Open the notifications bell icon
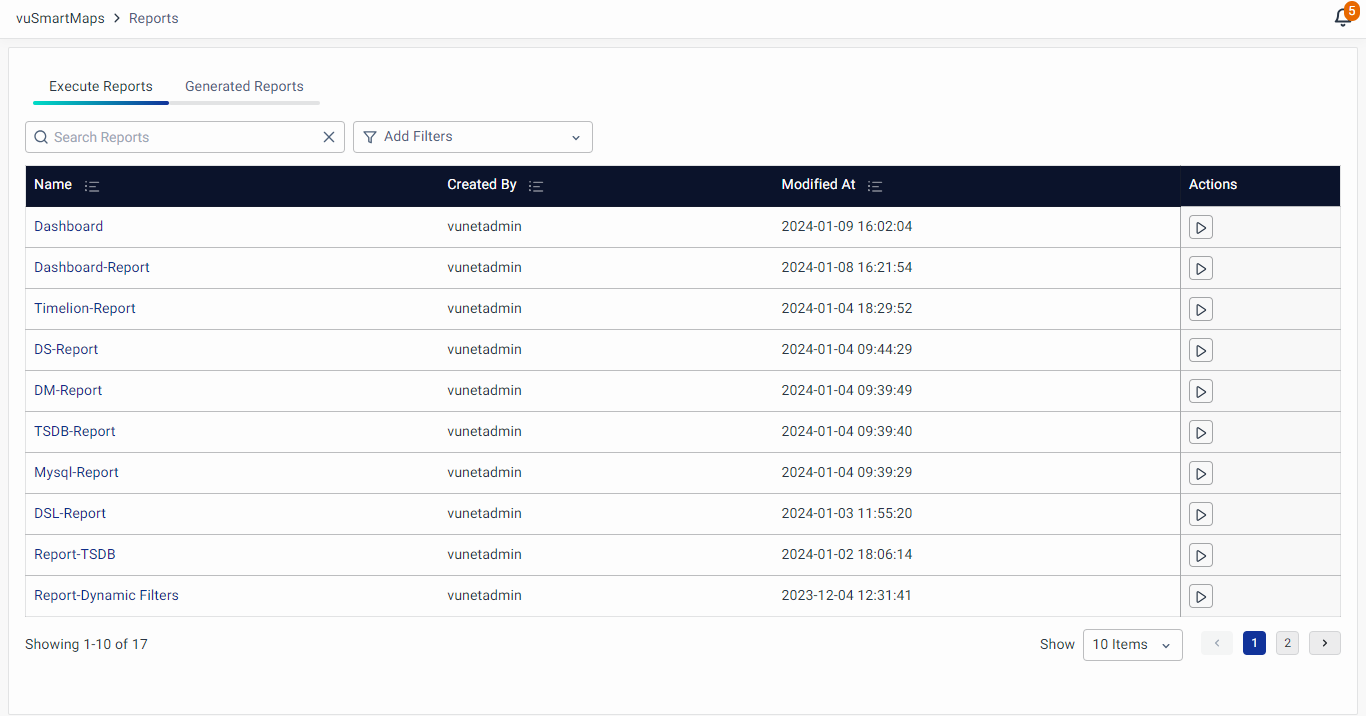 click(x=1343, y=18)
